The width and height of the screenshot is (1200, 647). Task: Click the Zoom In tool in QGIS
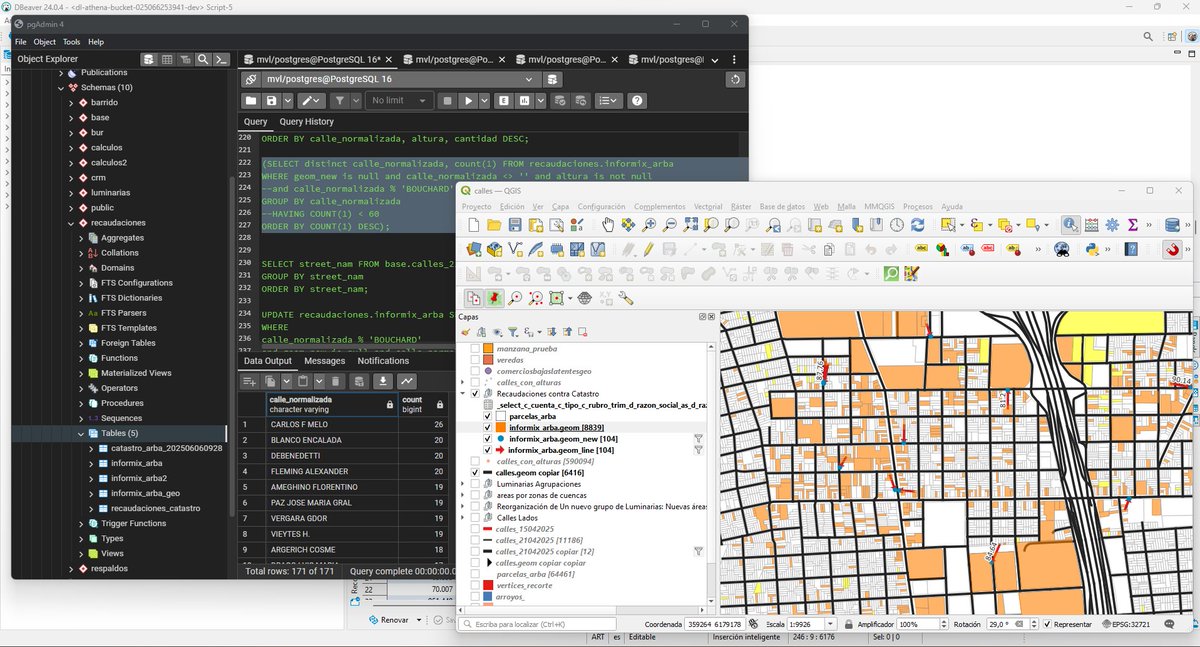pos(650,225)
